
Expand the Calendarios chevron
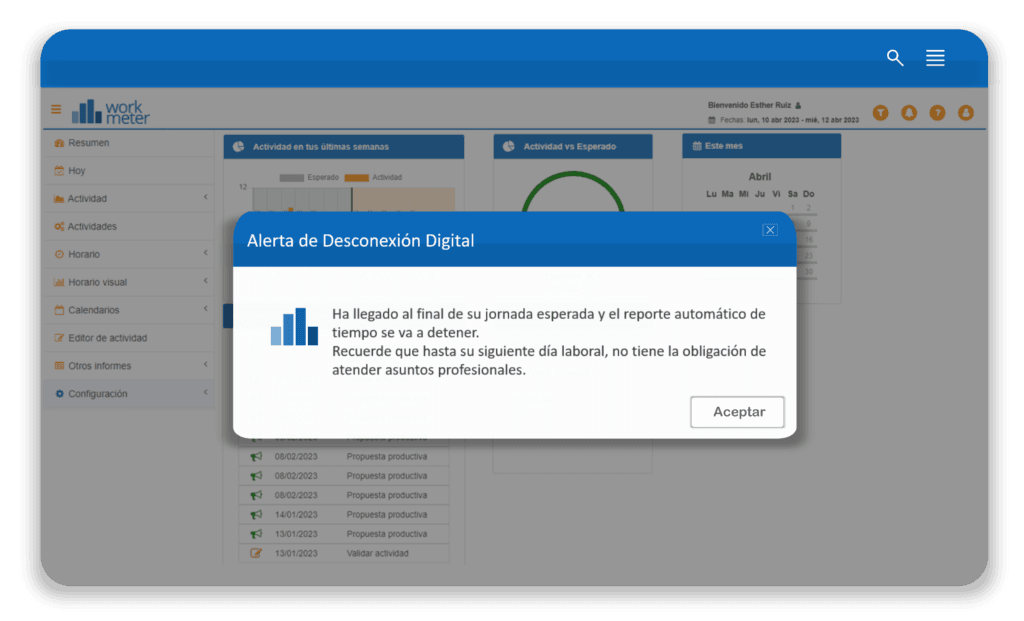[x=206, y=309]
